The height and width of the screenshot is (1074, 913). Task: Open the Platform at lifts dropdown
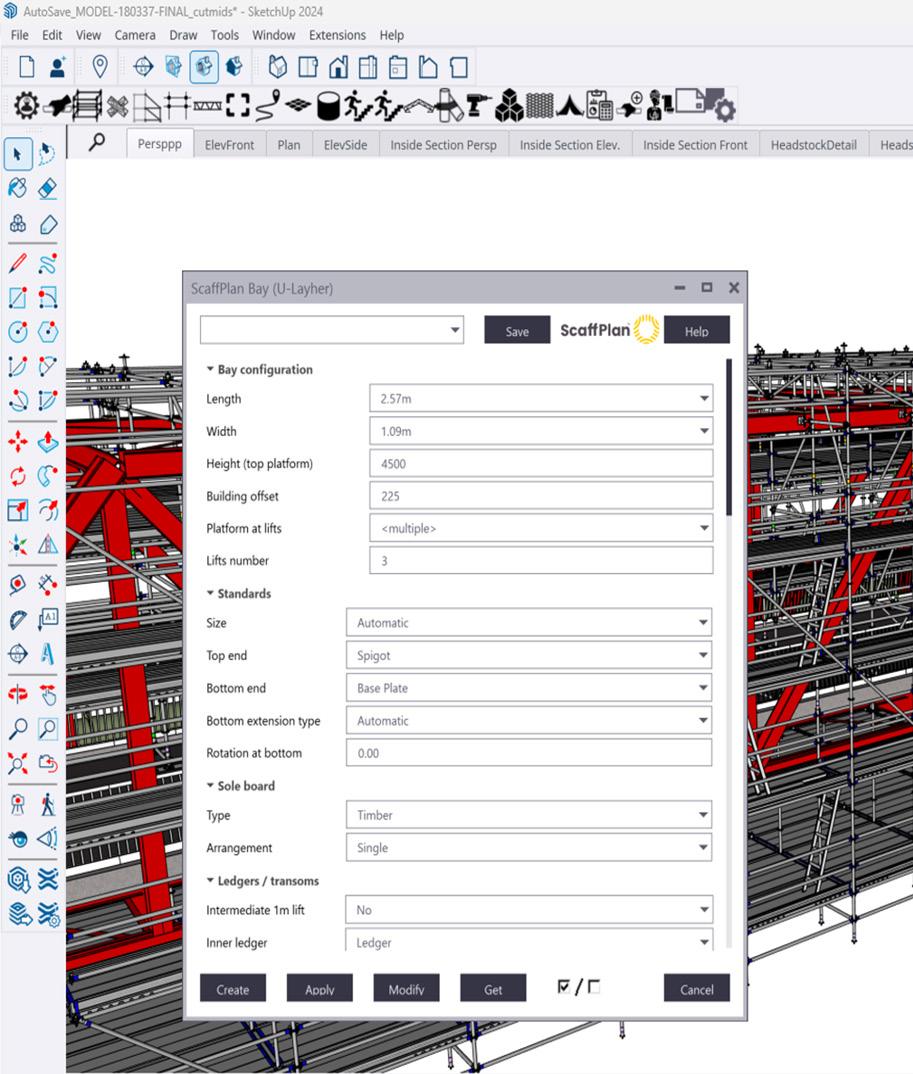(x=541, y=528)
